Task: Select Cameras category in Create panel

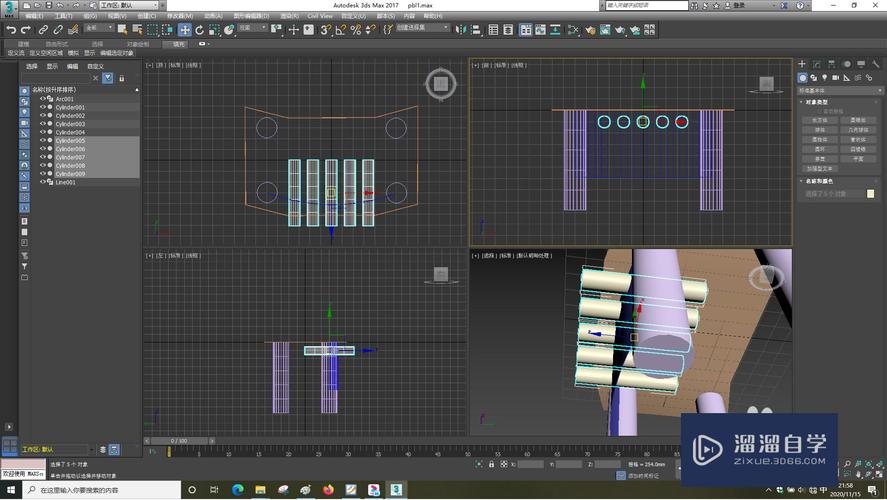Action: coord(836,77)
